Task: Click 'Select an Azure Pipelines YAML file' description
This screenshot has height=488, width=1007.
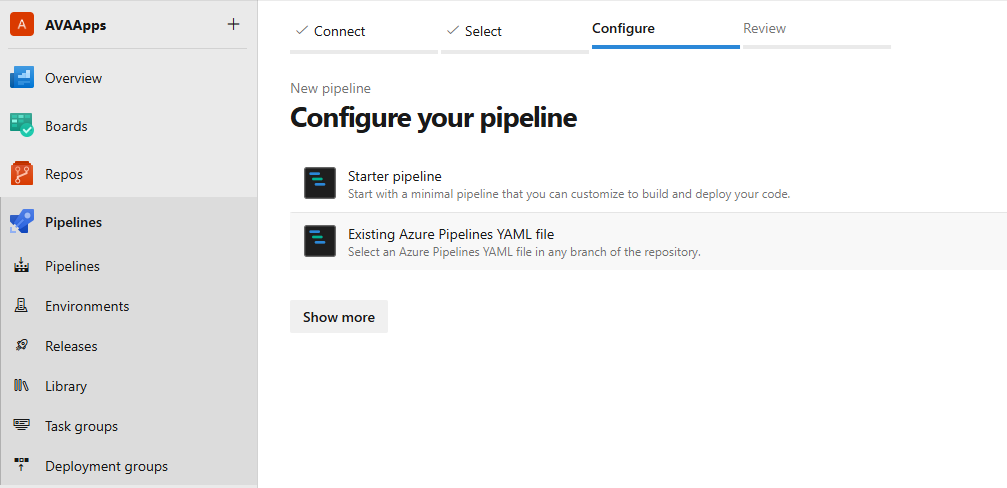Action: (524, 252)
